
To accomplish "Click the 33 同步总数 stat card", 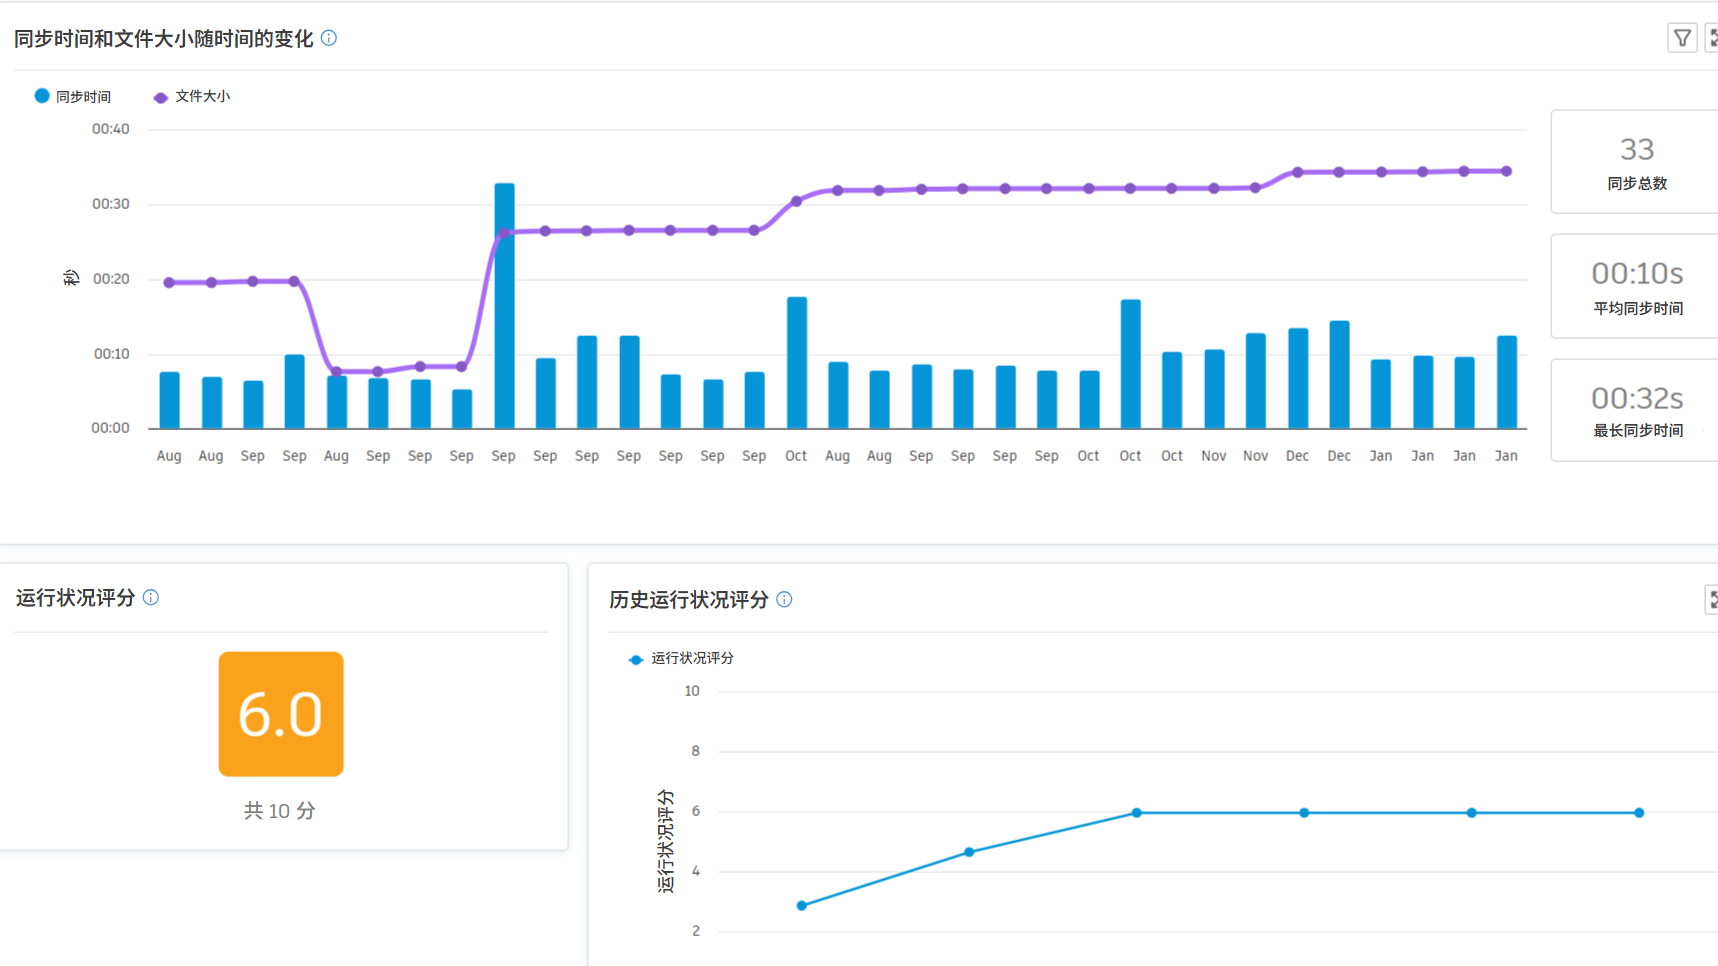I will coord(1636,161).
